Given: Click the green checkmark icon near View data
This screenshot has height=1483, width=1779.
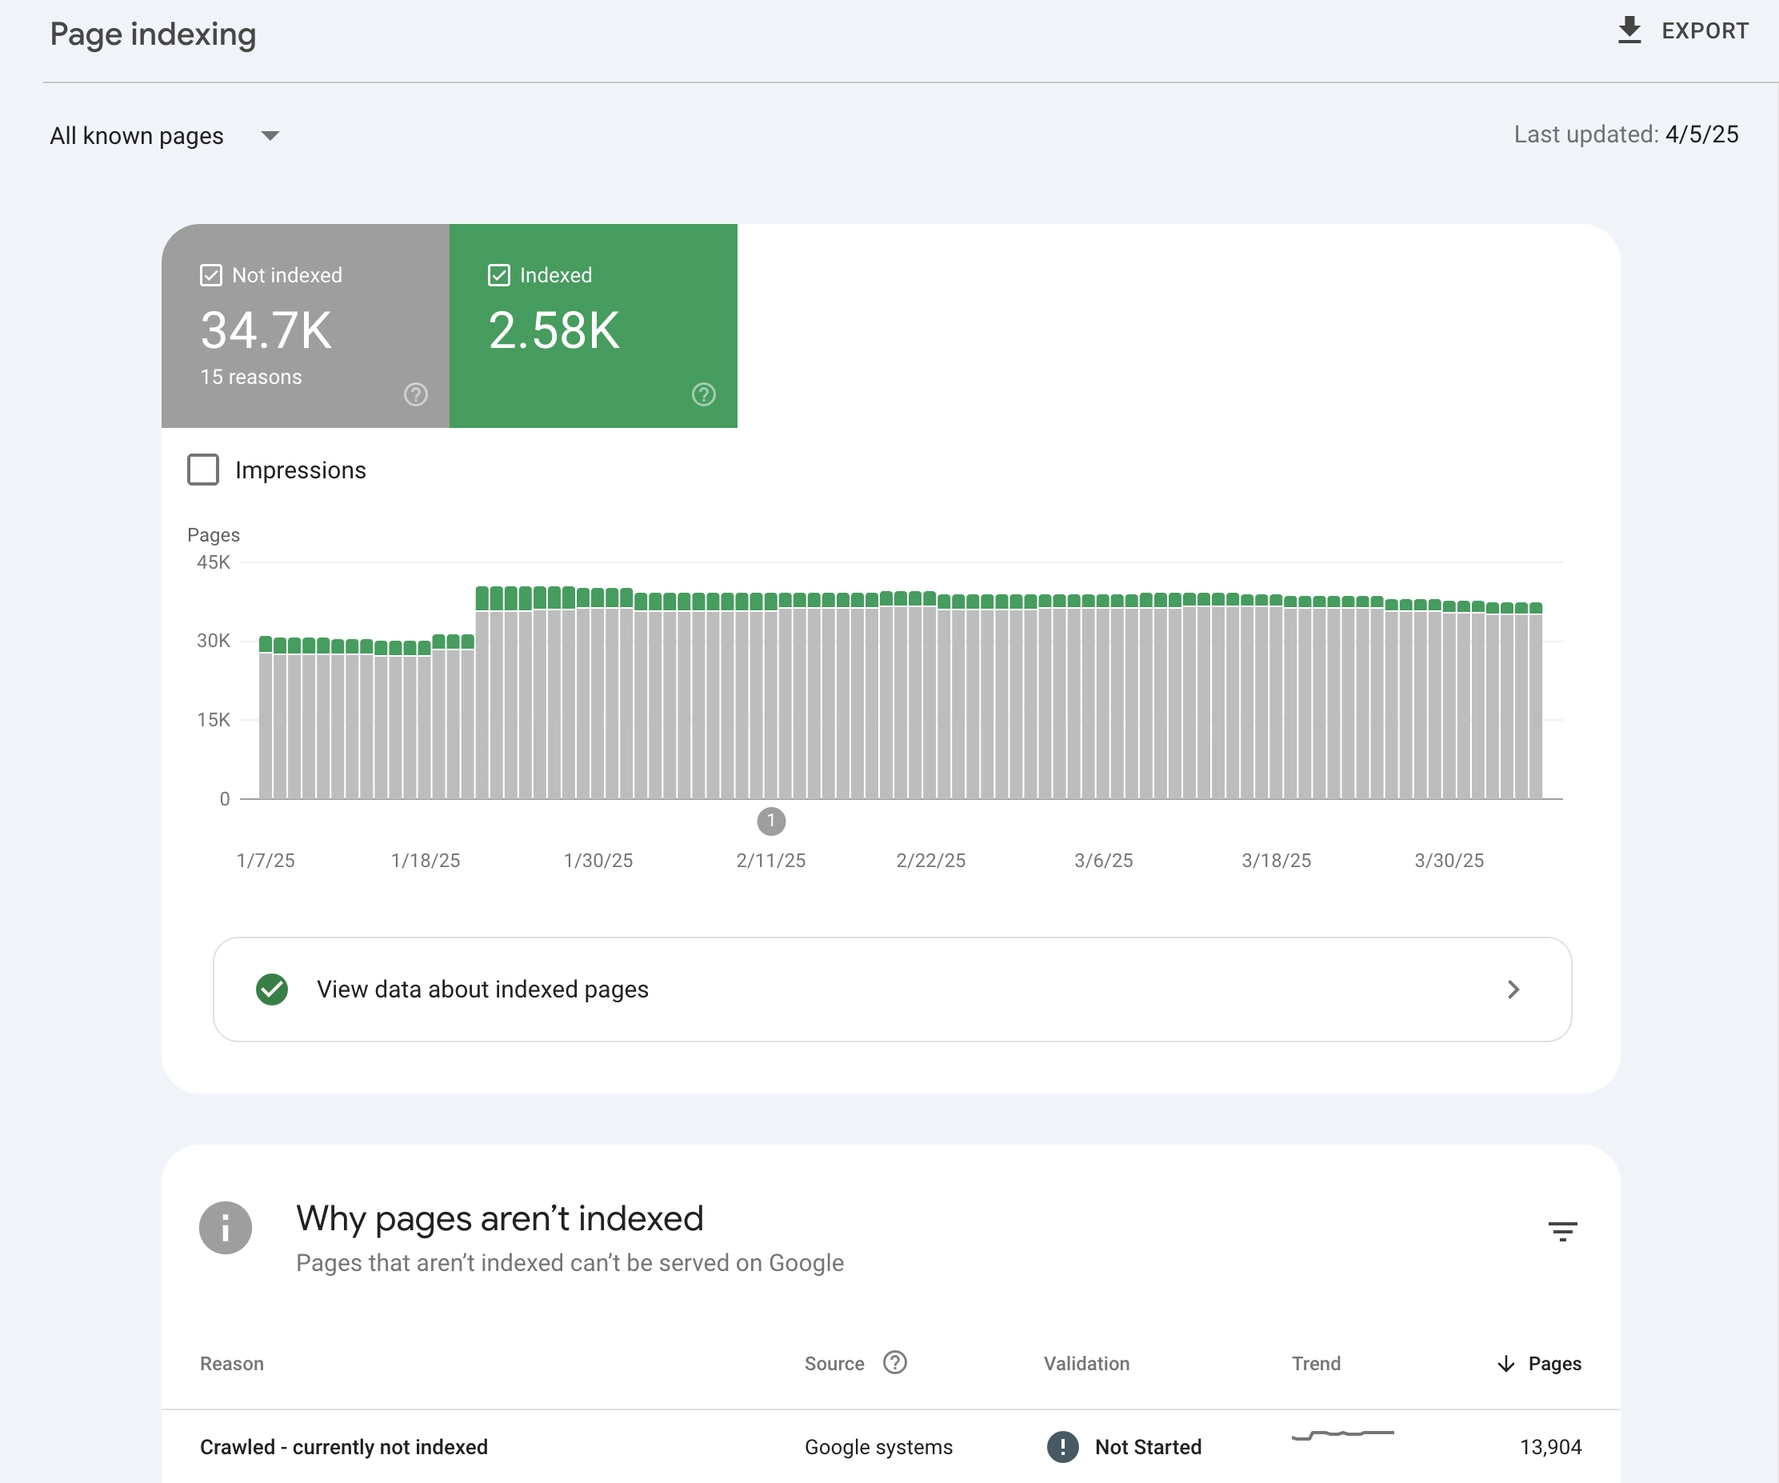Looking at the screenshot, I should [x=271, y=989].
